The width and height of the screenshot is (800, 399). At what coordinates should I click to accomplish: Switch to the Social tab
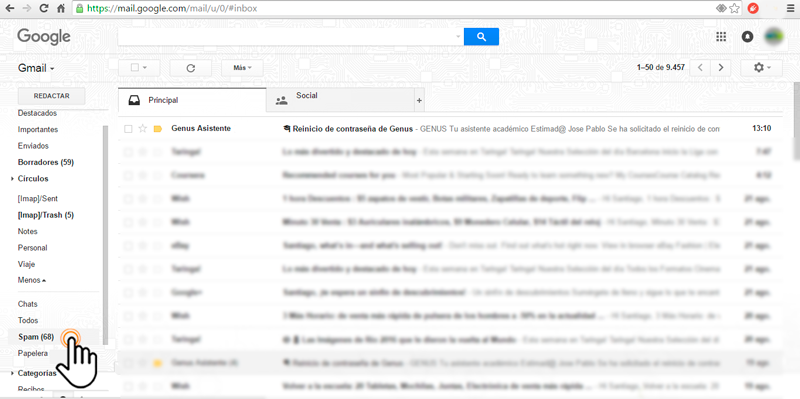click(340, 100)
